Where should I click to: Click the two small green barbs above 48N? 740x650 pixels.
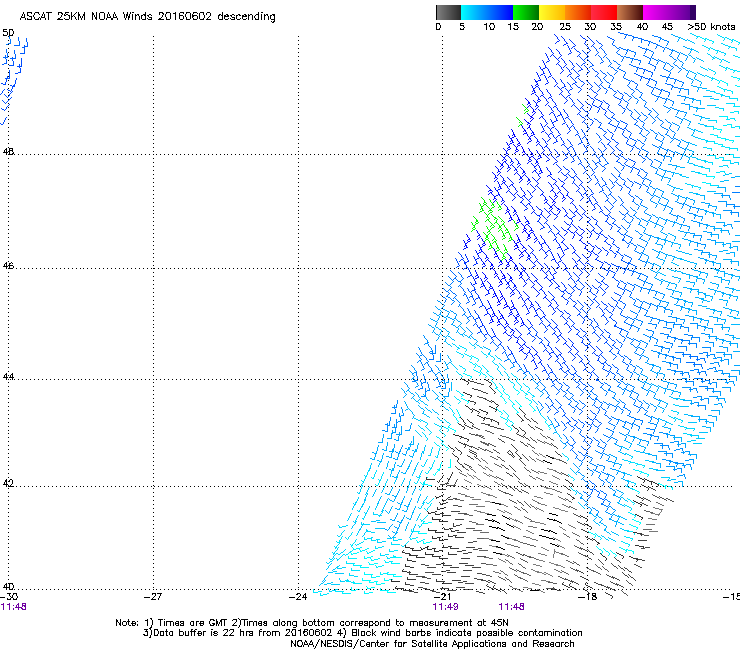pyautogui.click(x=523, y=115)
